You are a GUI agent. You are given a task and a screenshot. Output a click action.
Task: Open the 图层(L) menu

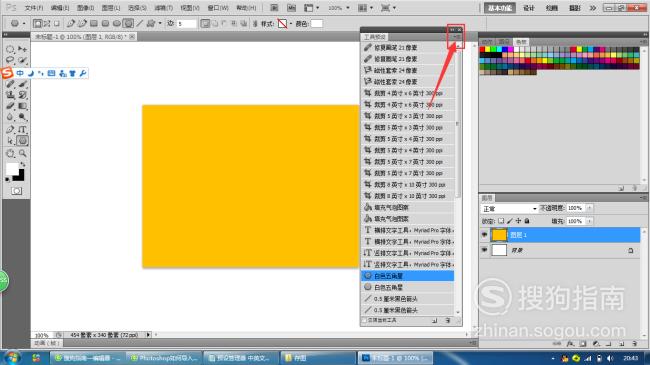[x=111, y=8]
